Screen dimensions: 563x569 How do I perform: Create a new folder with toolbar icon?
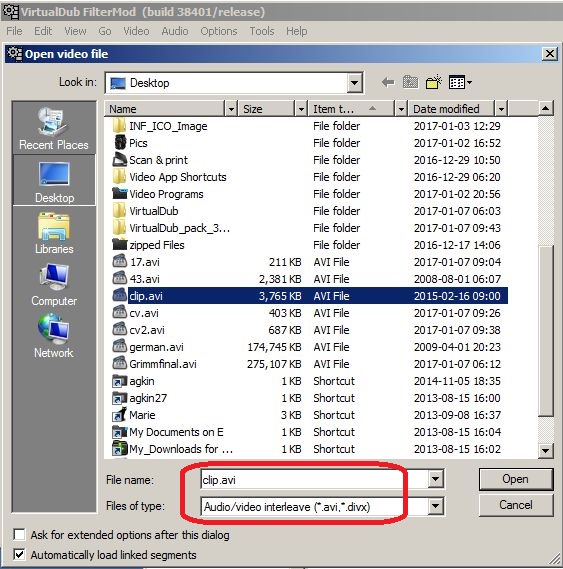(x=434, y=82)
